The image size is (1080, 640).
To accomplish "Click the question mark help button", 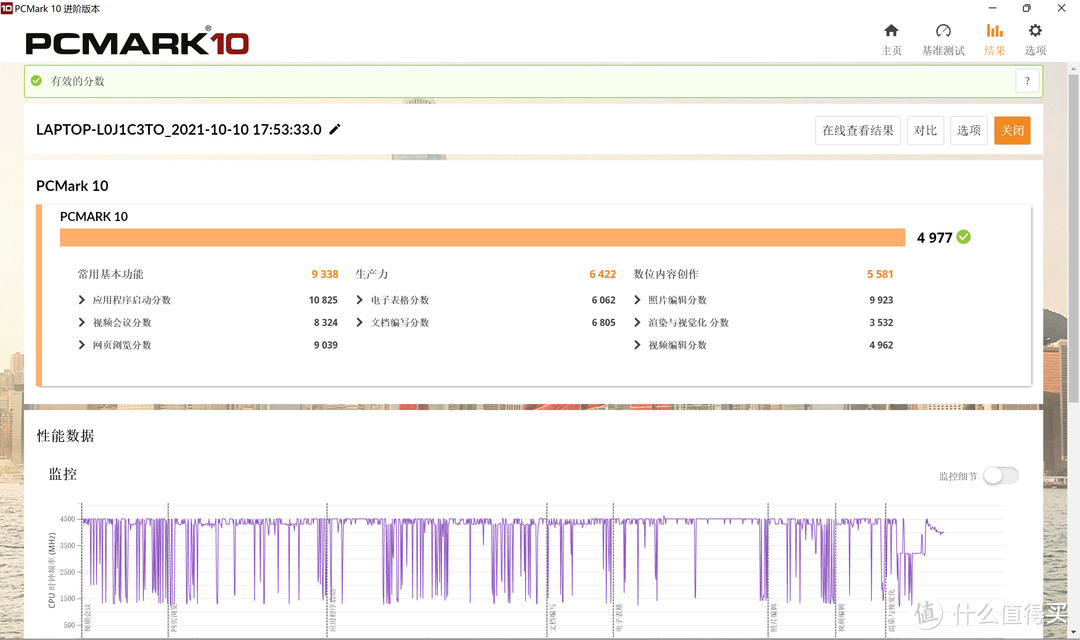I will coord(1027,81).
